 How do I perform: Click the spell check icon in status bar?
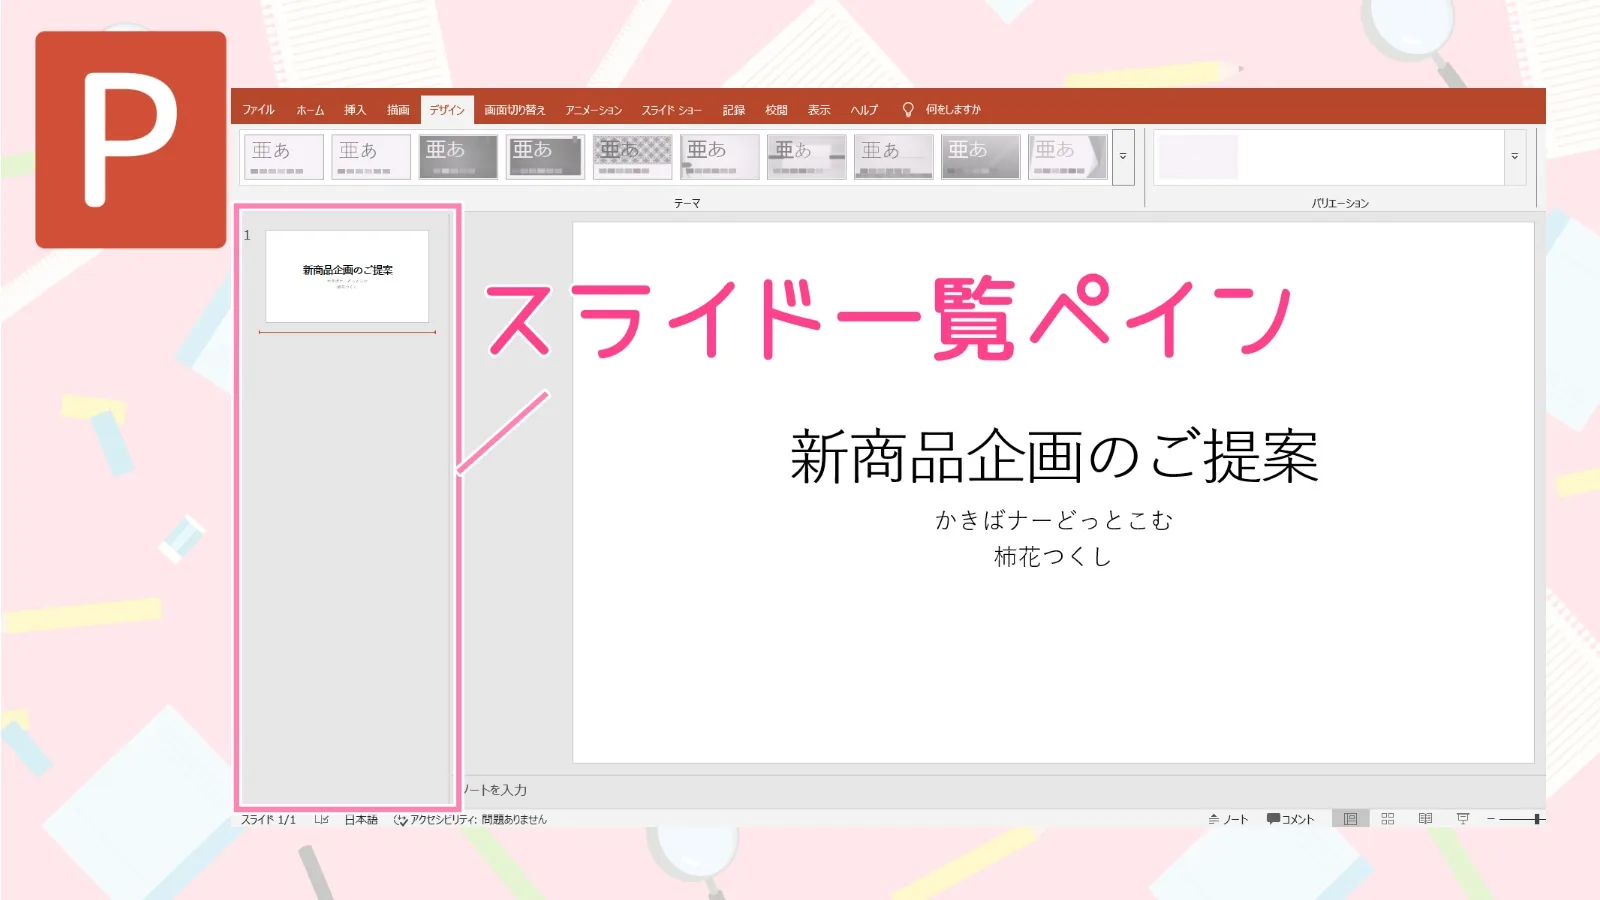point(321,819)
